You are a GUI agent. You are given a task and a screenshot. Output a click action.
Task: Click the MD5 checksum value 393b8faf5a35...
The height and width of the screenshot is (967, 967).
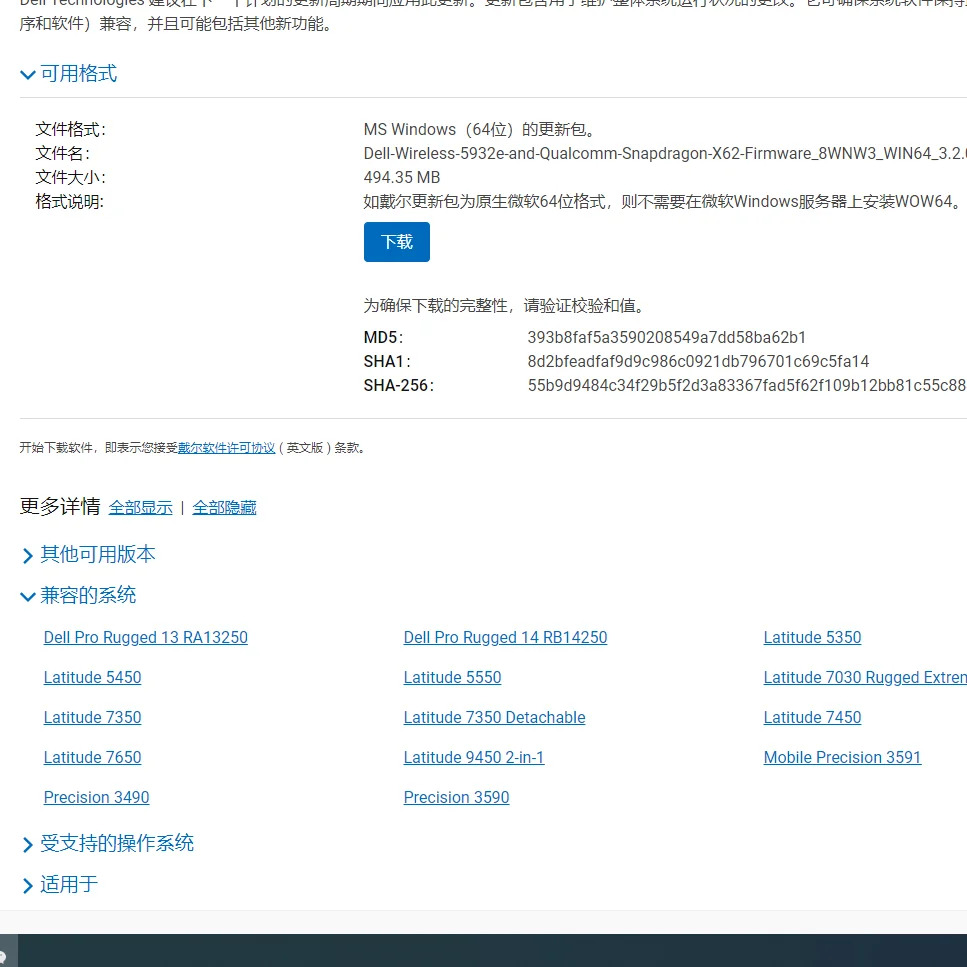point(667,337)
